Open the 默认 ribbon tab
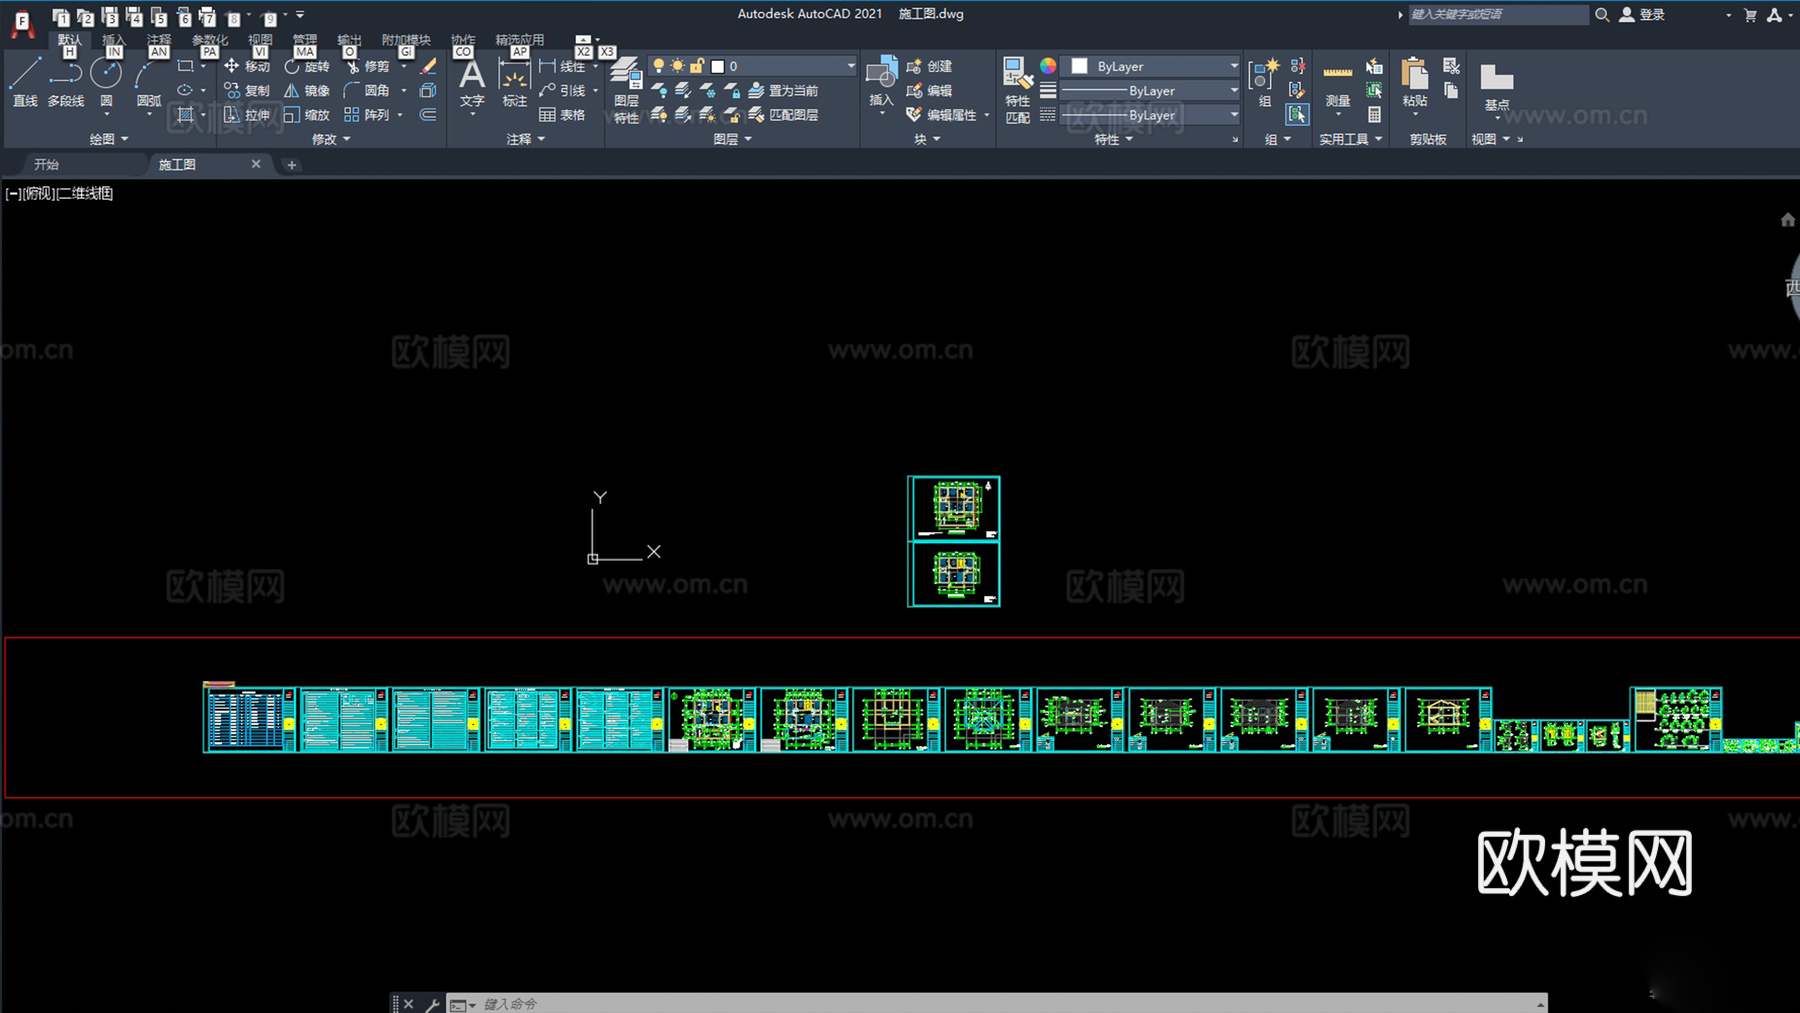The image size is (1800, 1013). pos(69,40)
